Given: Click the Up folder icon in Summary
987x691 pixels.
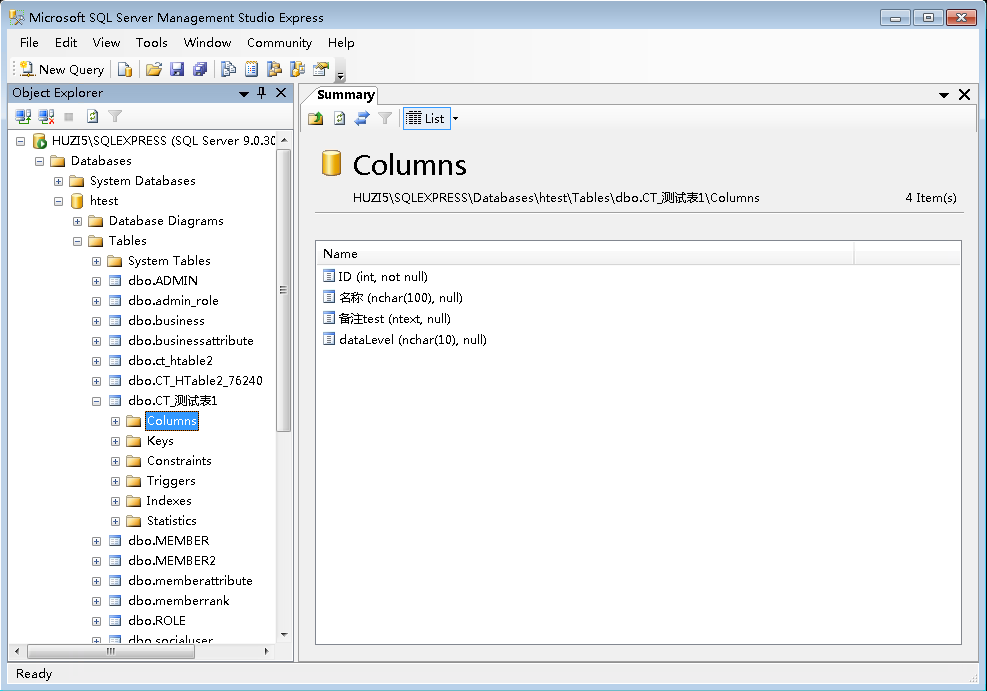Looking at the screenshot, I should point(316,118).
